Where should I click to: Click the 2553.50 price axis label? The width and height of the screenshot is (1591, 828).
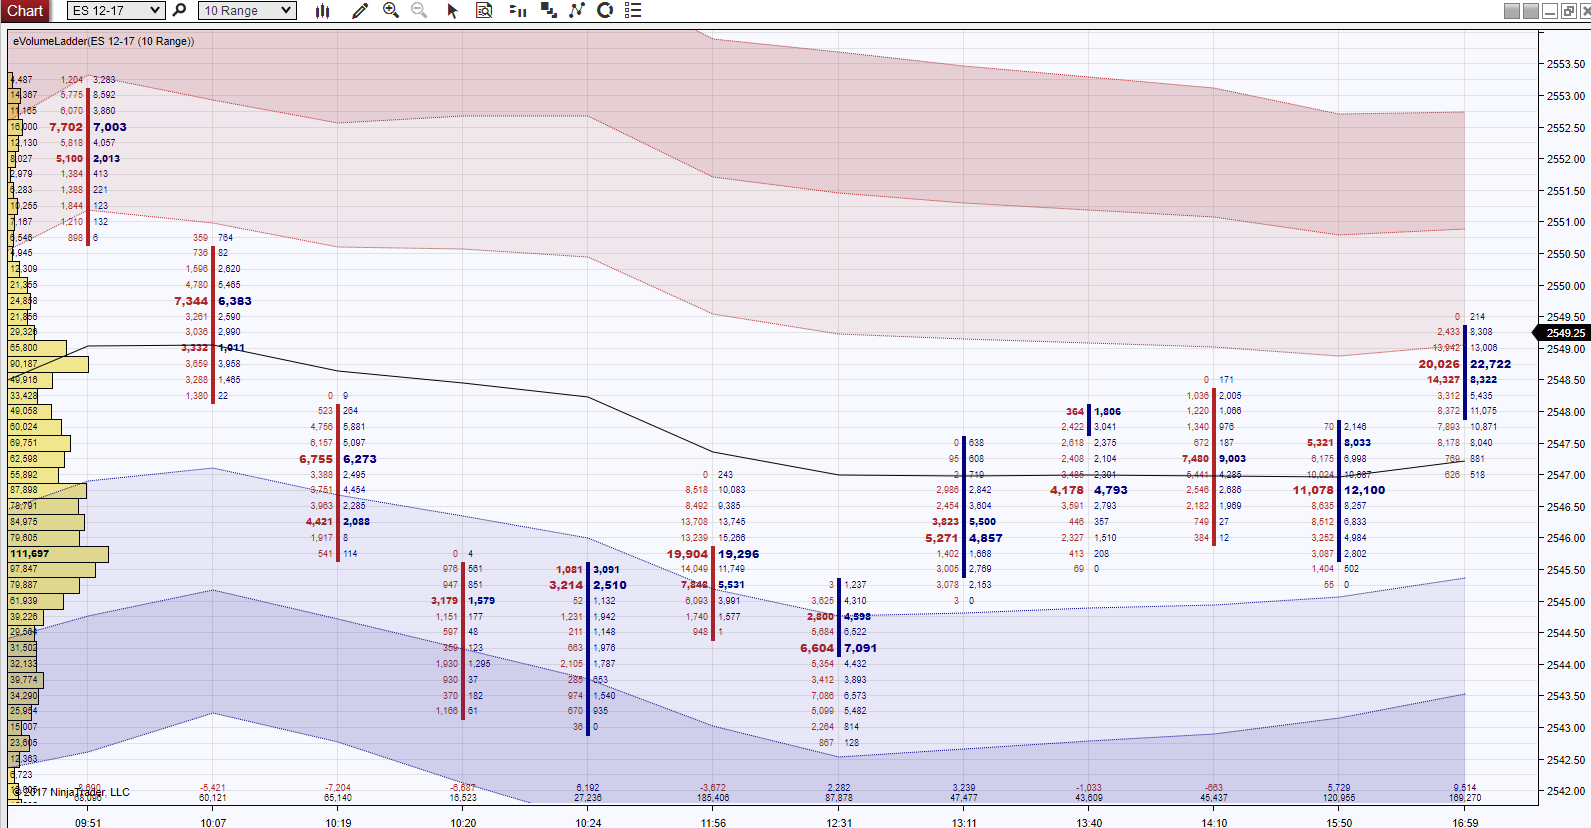1566,64
